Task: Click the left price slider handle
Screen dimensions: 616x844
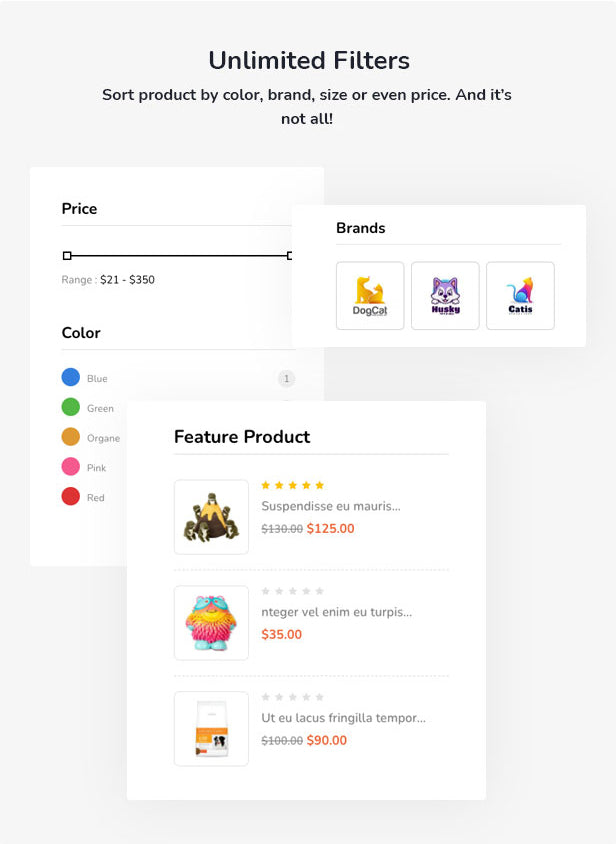Action: pos(67,256)
